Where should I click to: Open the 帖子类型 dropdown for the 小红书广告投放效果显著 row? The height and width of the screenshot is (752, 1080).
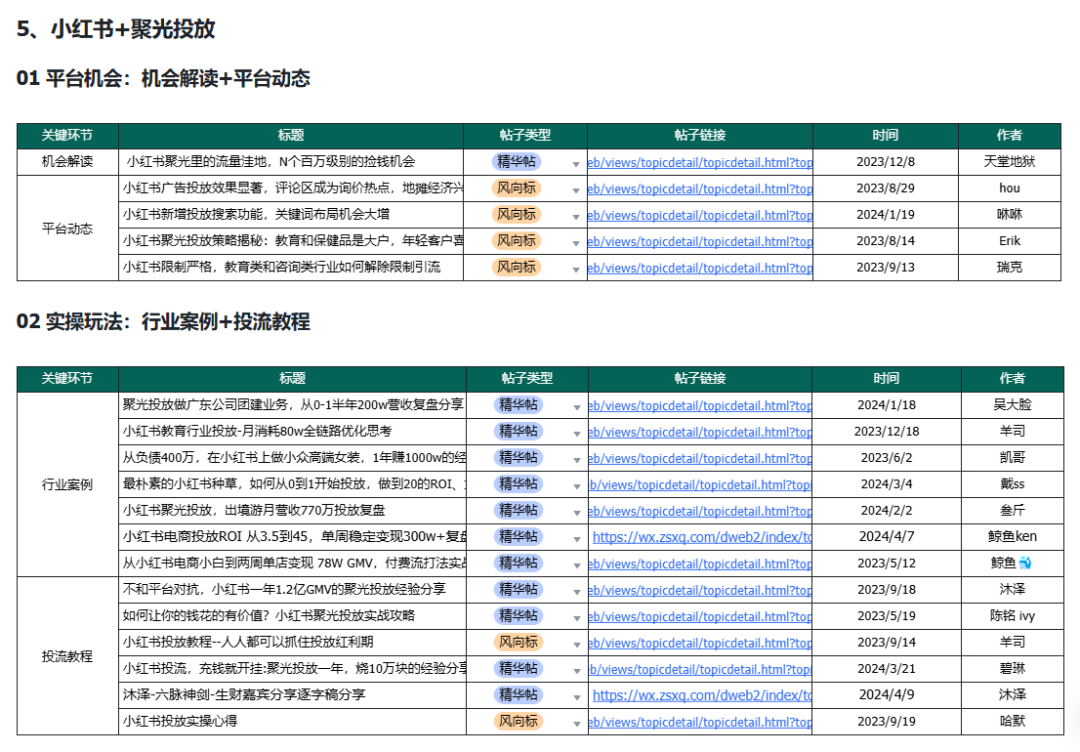pyautogui.click(x=577, y=189)
